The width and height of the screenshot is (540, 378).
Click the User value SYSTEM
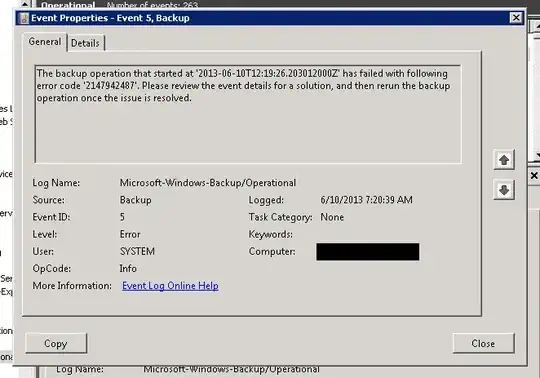pos(137,251)
